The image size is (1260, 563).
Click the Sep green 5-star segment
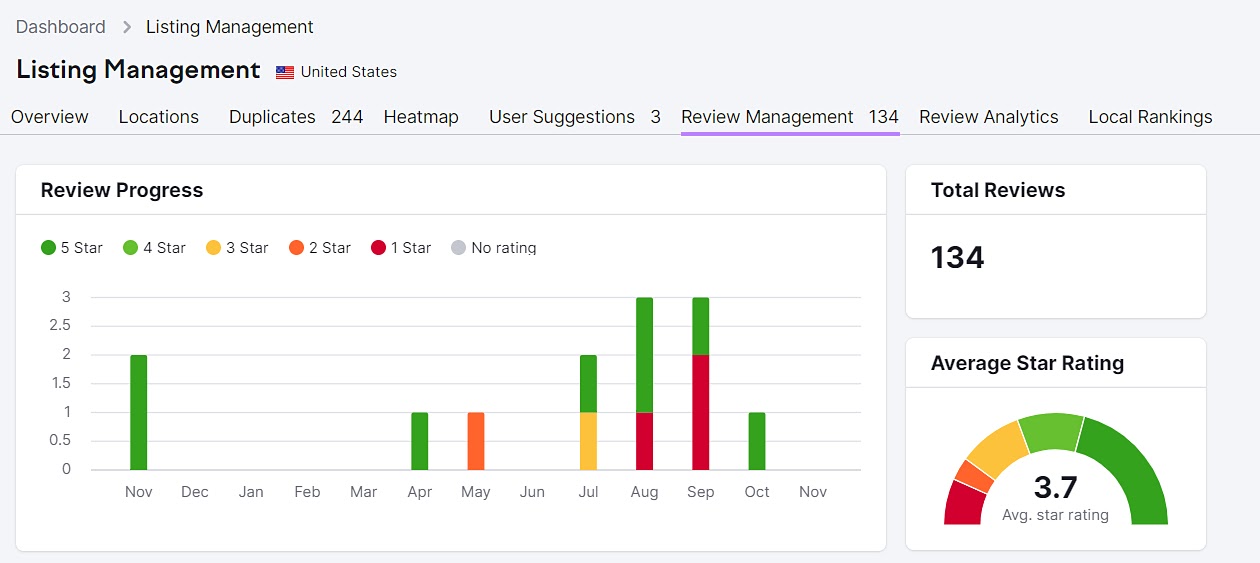click(701, 326)
